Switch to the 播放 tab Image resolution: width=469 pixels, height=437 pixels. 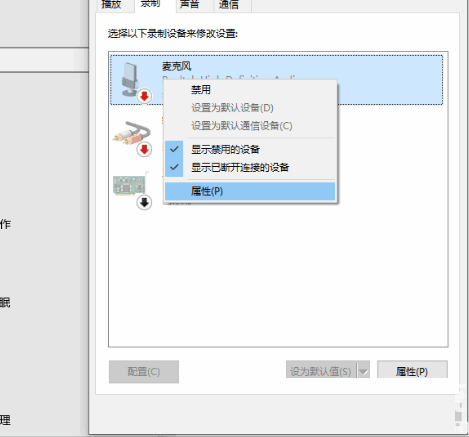pyautogui.click(x=111, y=5)
